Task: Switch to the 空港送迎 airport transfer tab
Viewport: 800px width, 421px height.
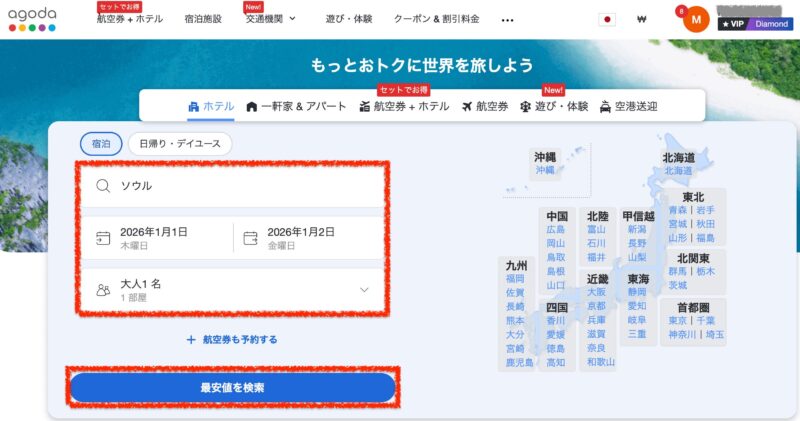Action: 628,107
